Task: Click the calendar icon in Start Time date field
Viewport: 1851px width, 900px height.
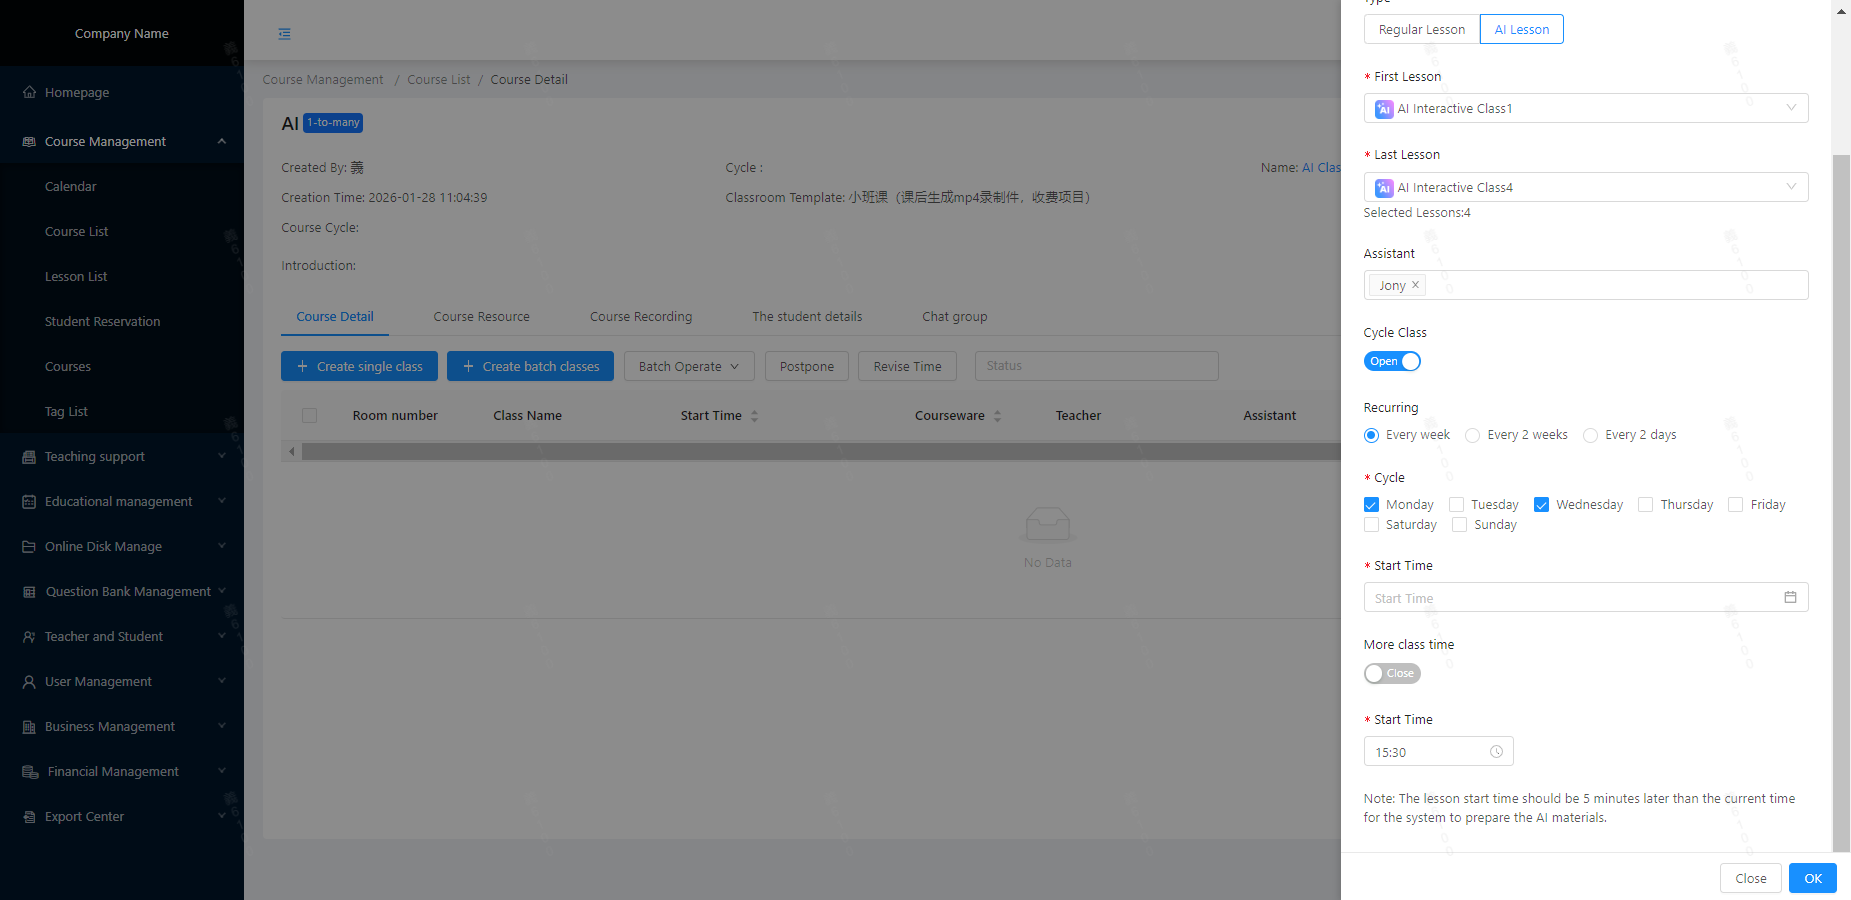Action: (x=1790, y=597)
